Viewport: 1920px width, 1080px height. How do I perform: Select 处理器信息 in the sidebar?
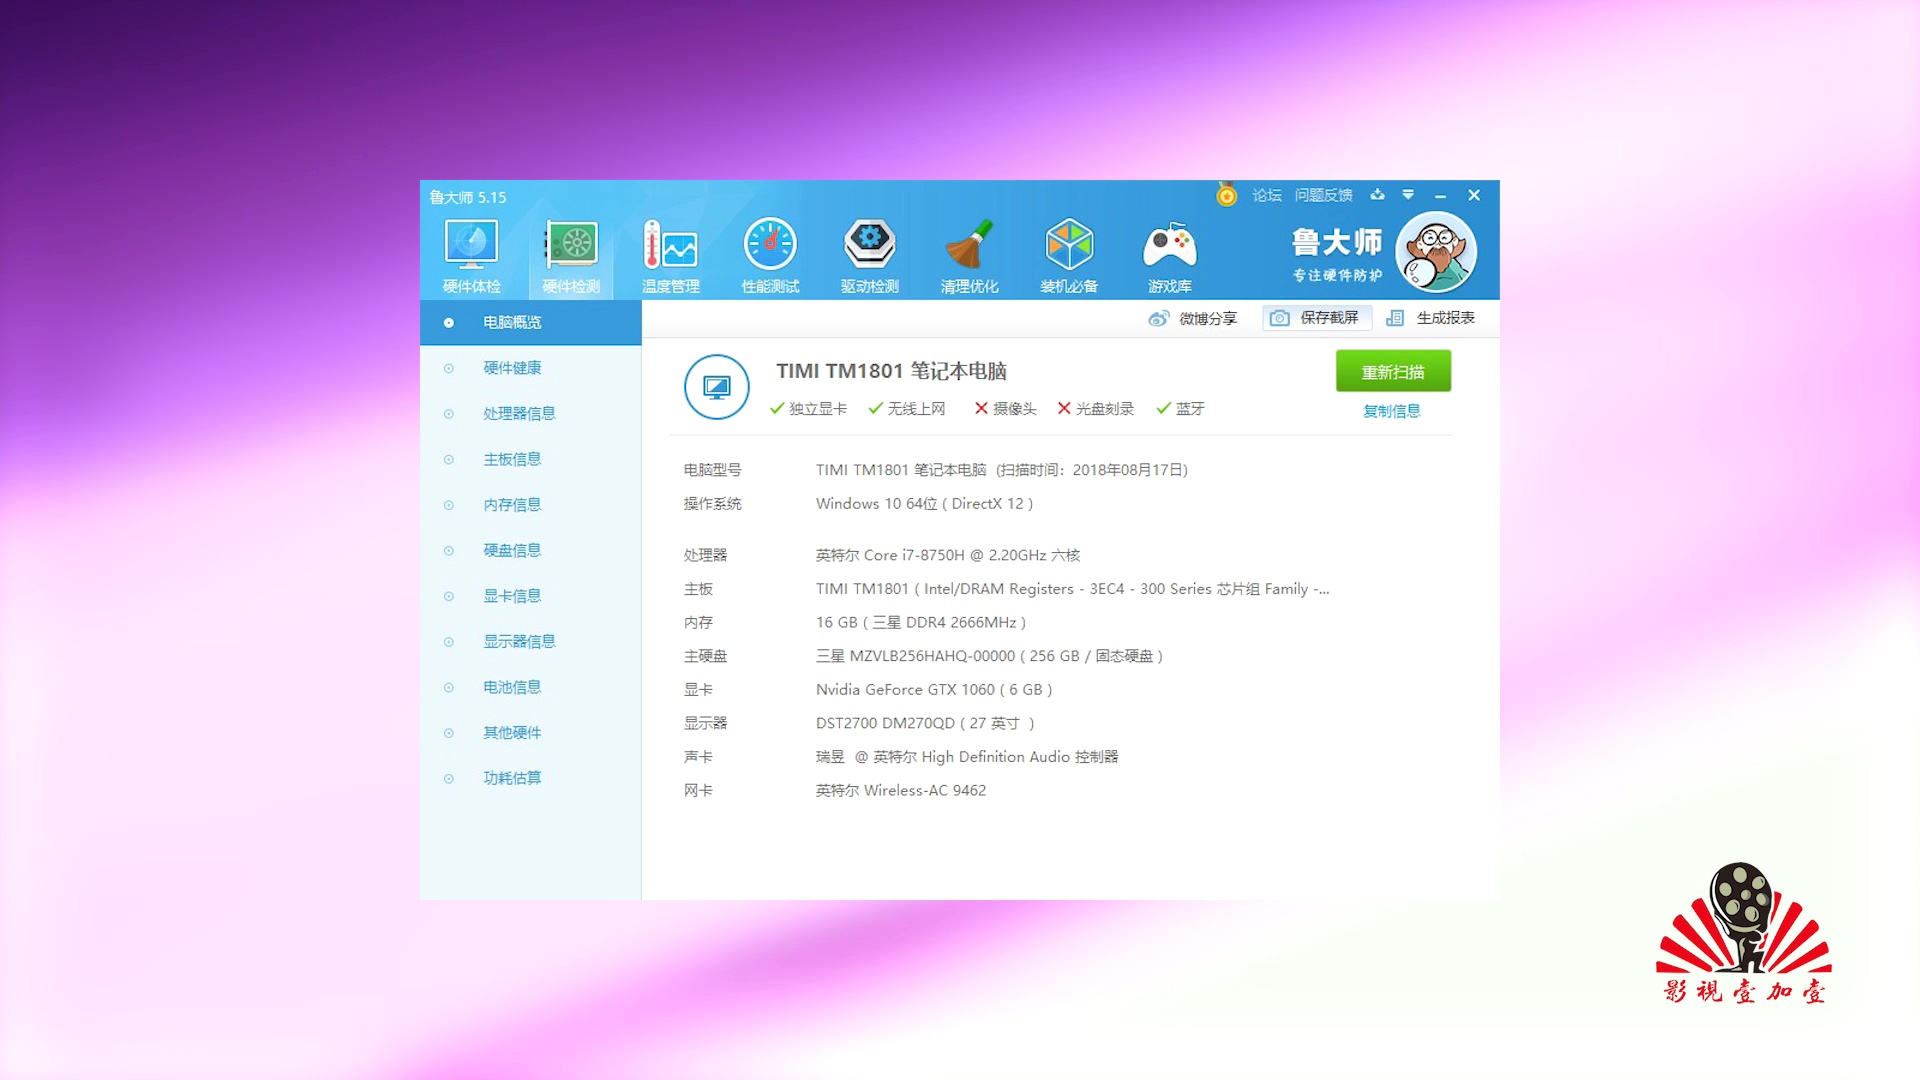518,413
